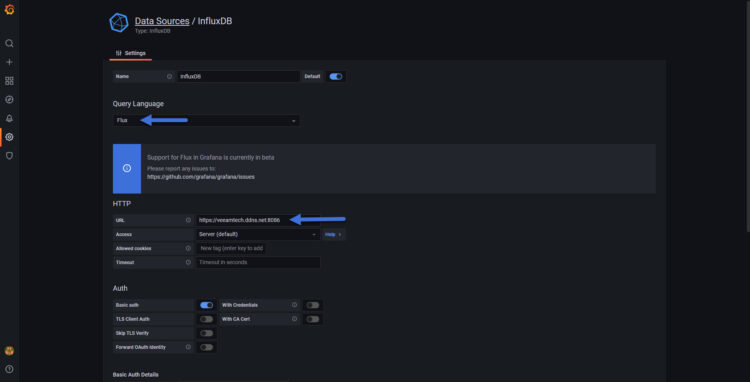The width and height of the screenshot is (750, 382).
Task: Open the user avatar at sidebar bottom
Action: click(x=9, y=350)
